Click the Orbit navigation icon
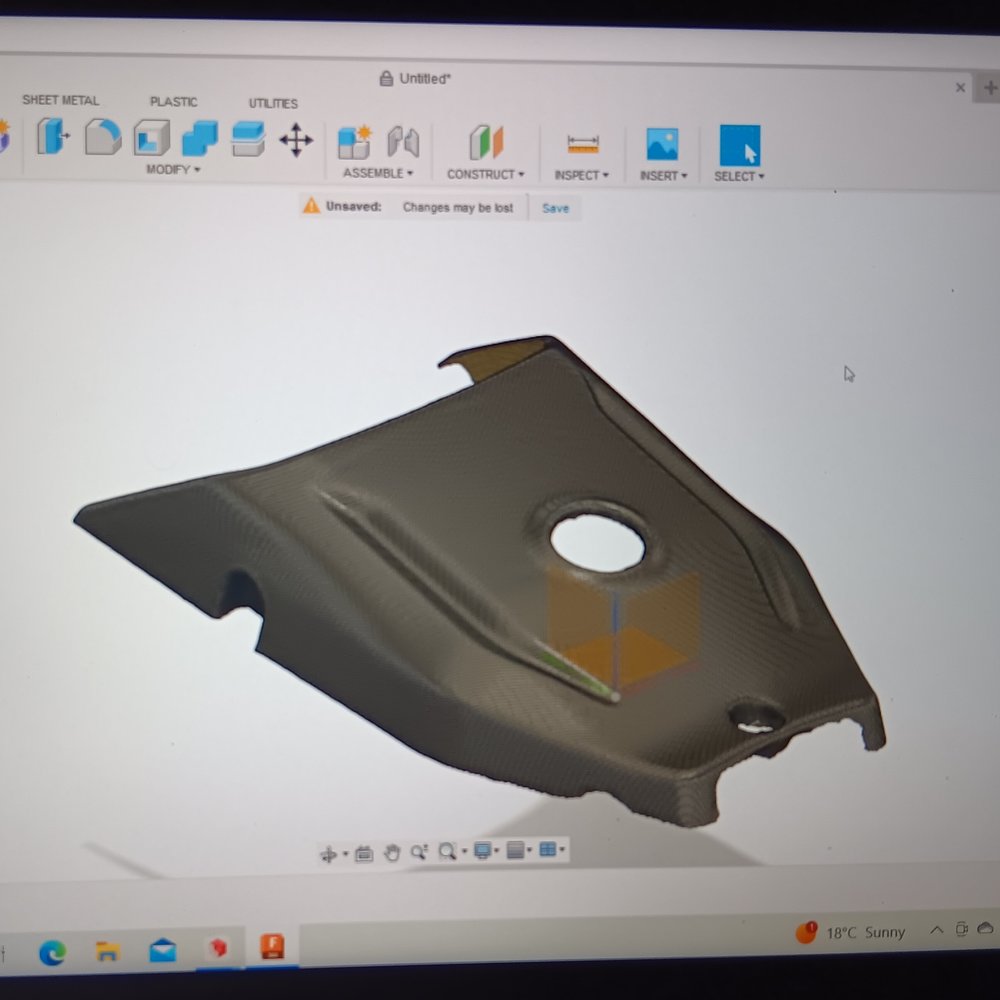The height and width of the screenshot is (1000, 1000). [328, 854]
